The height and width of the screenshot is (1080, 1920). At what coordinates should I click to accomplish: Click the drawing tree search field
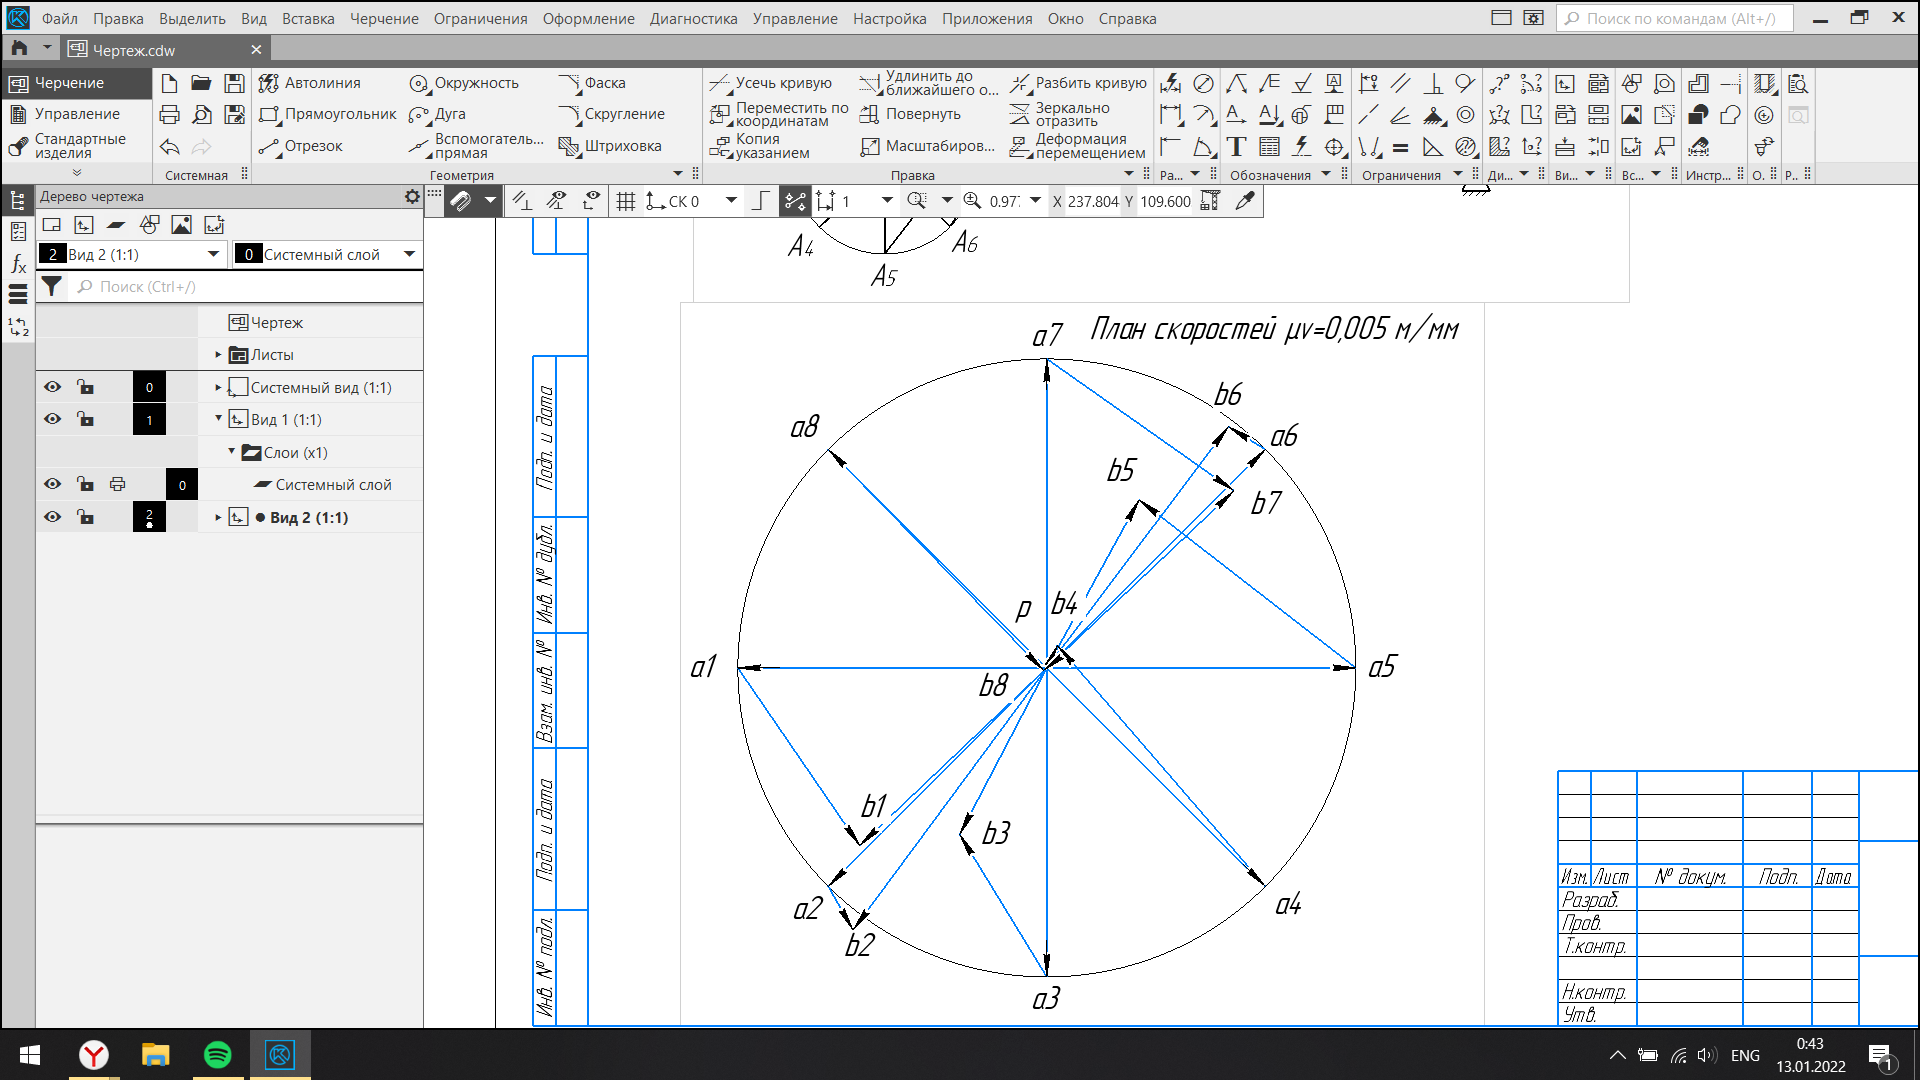point(248,287)
